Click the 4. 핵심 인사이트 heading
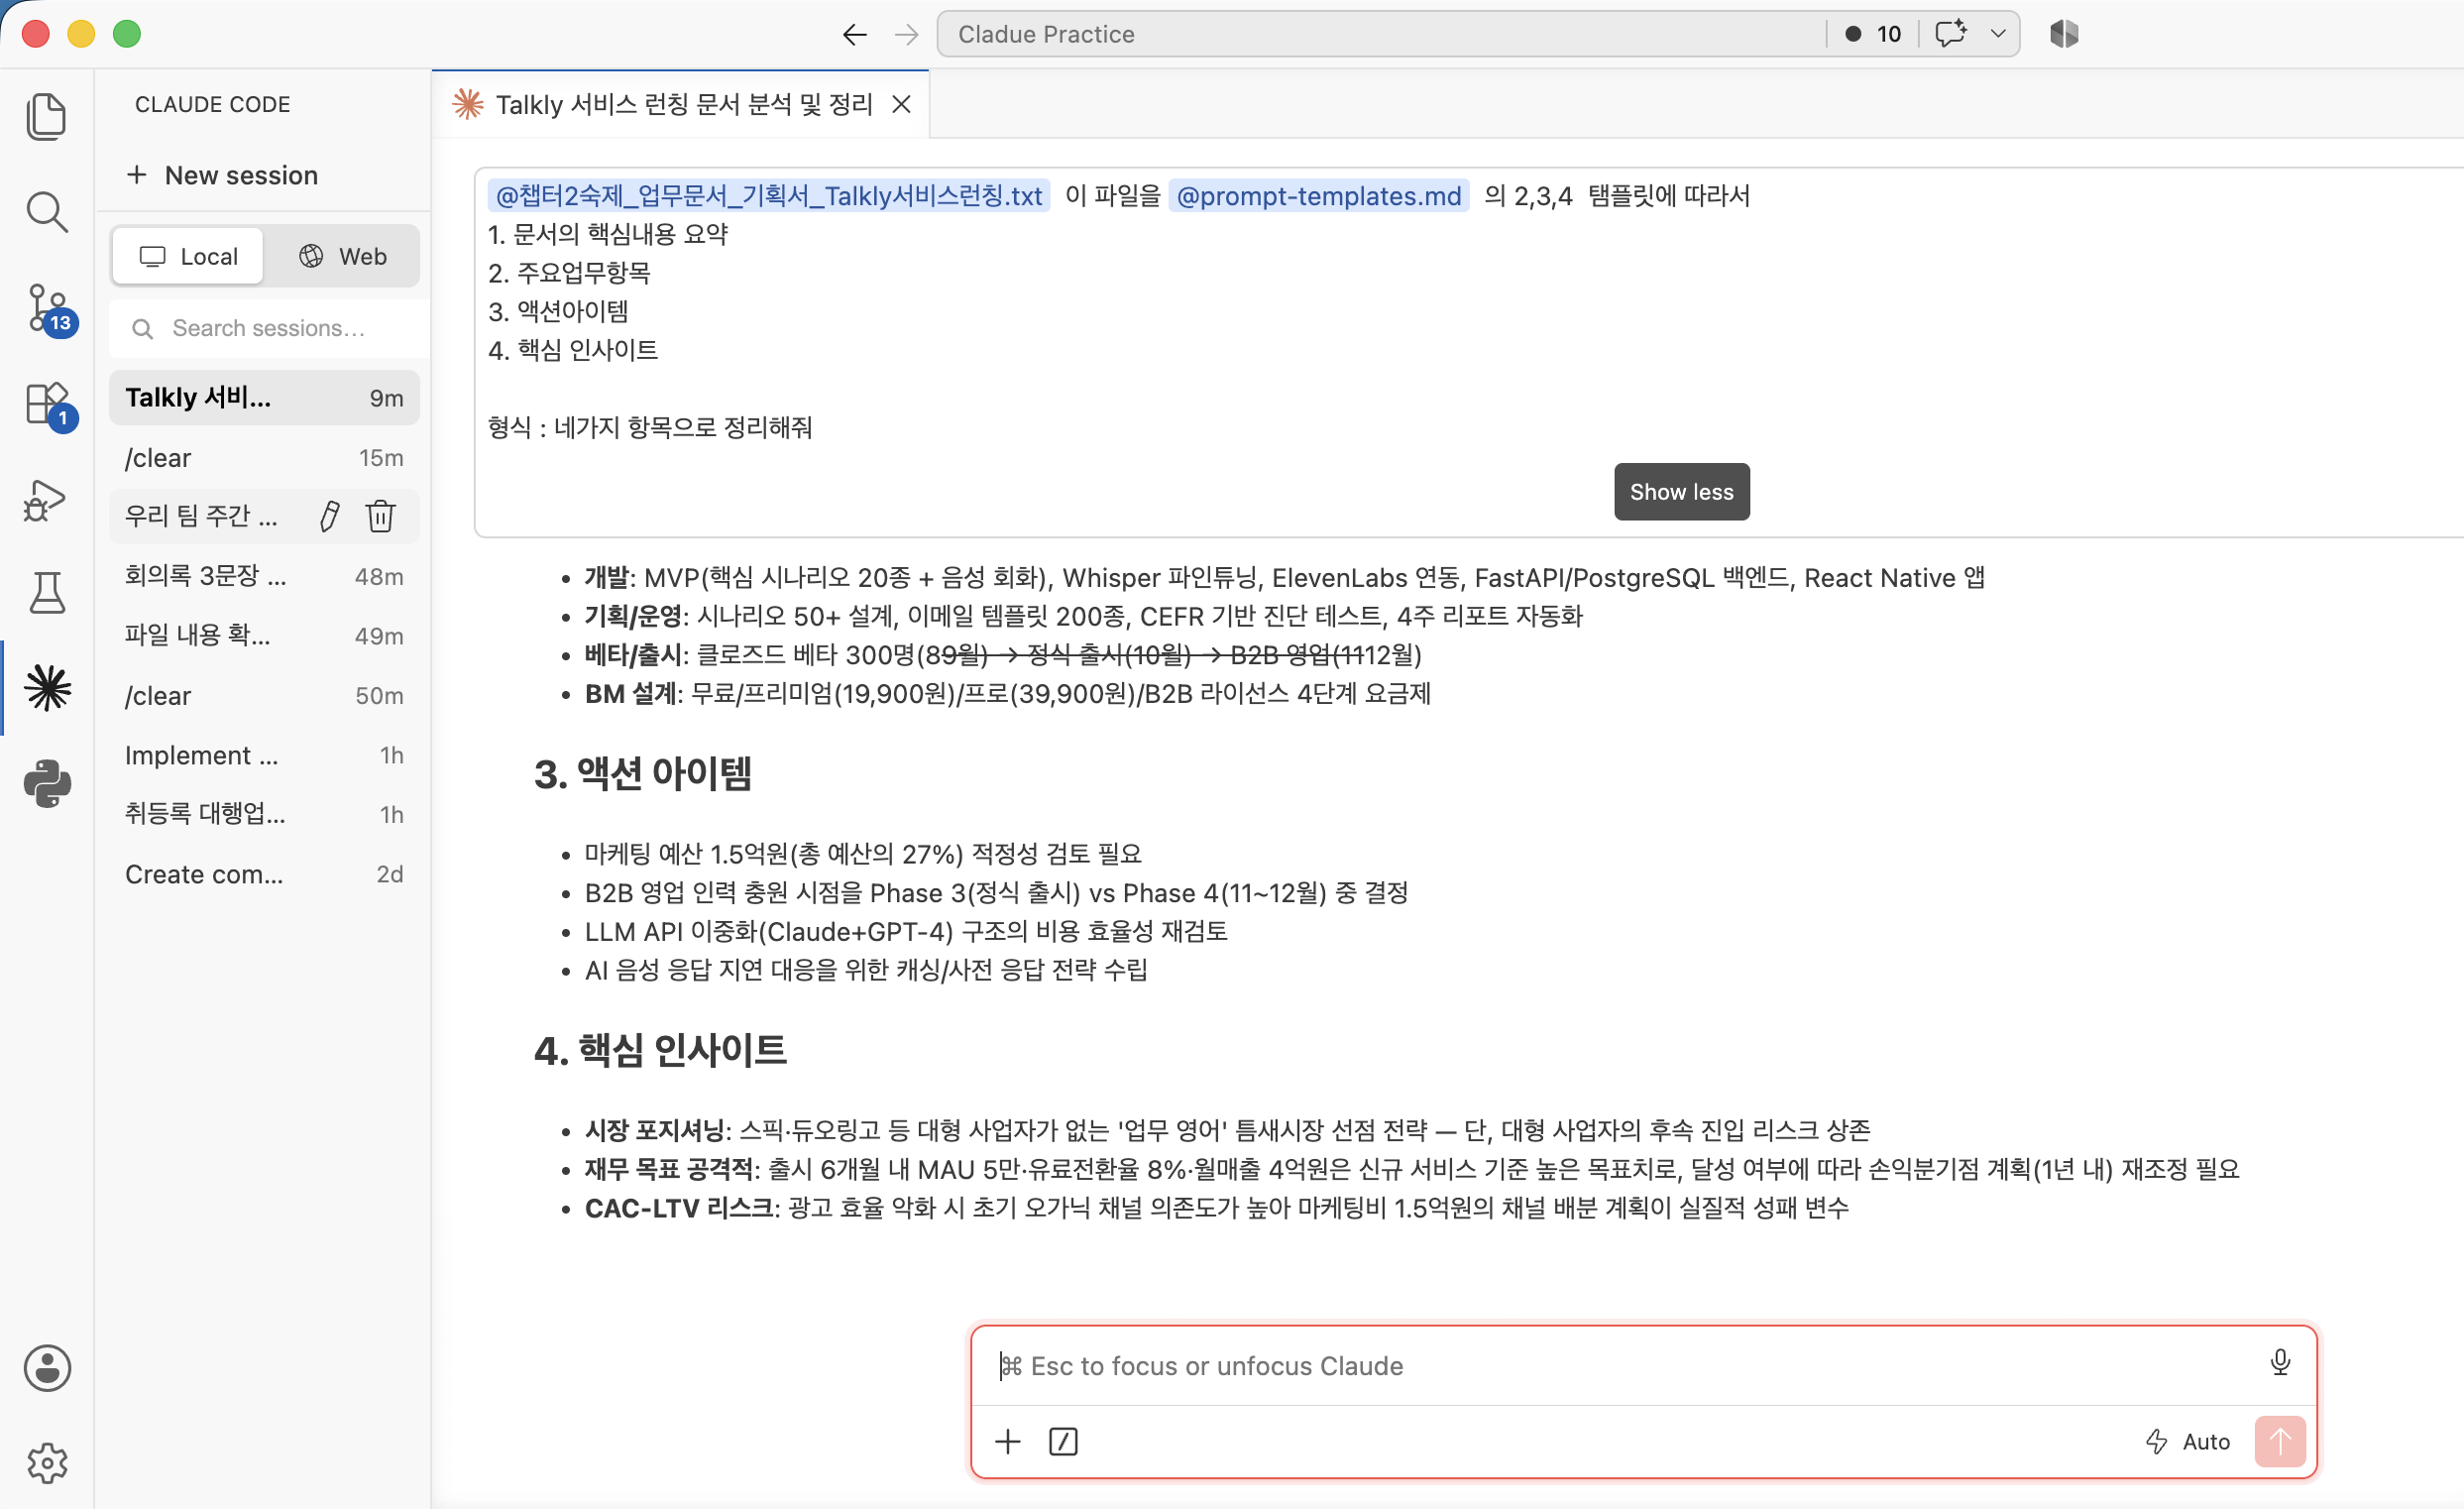The image size is (2464, 1509). point(660,1050)
